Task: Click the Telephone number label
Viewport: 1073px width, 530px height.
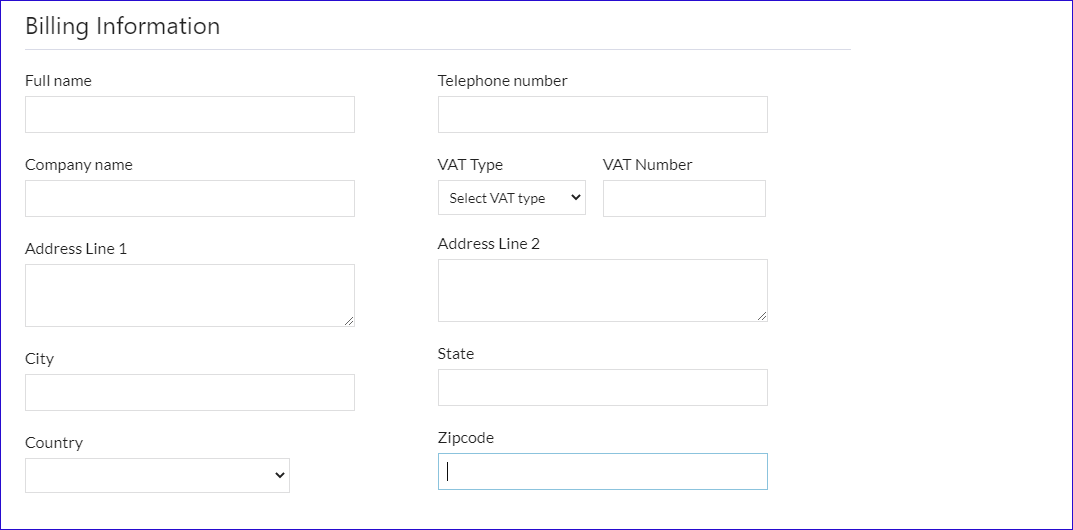Action: coord(502,81)
